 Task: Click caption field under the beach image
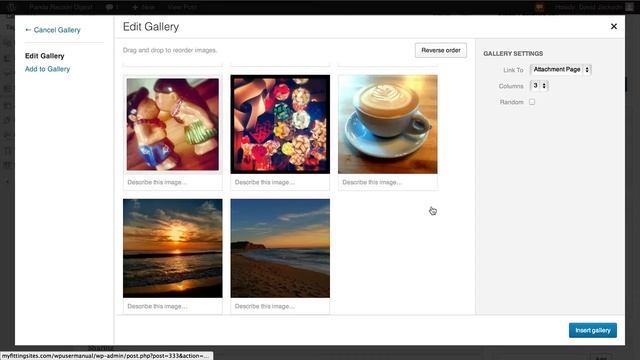point(280,306)
